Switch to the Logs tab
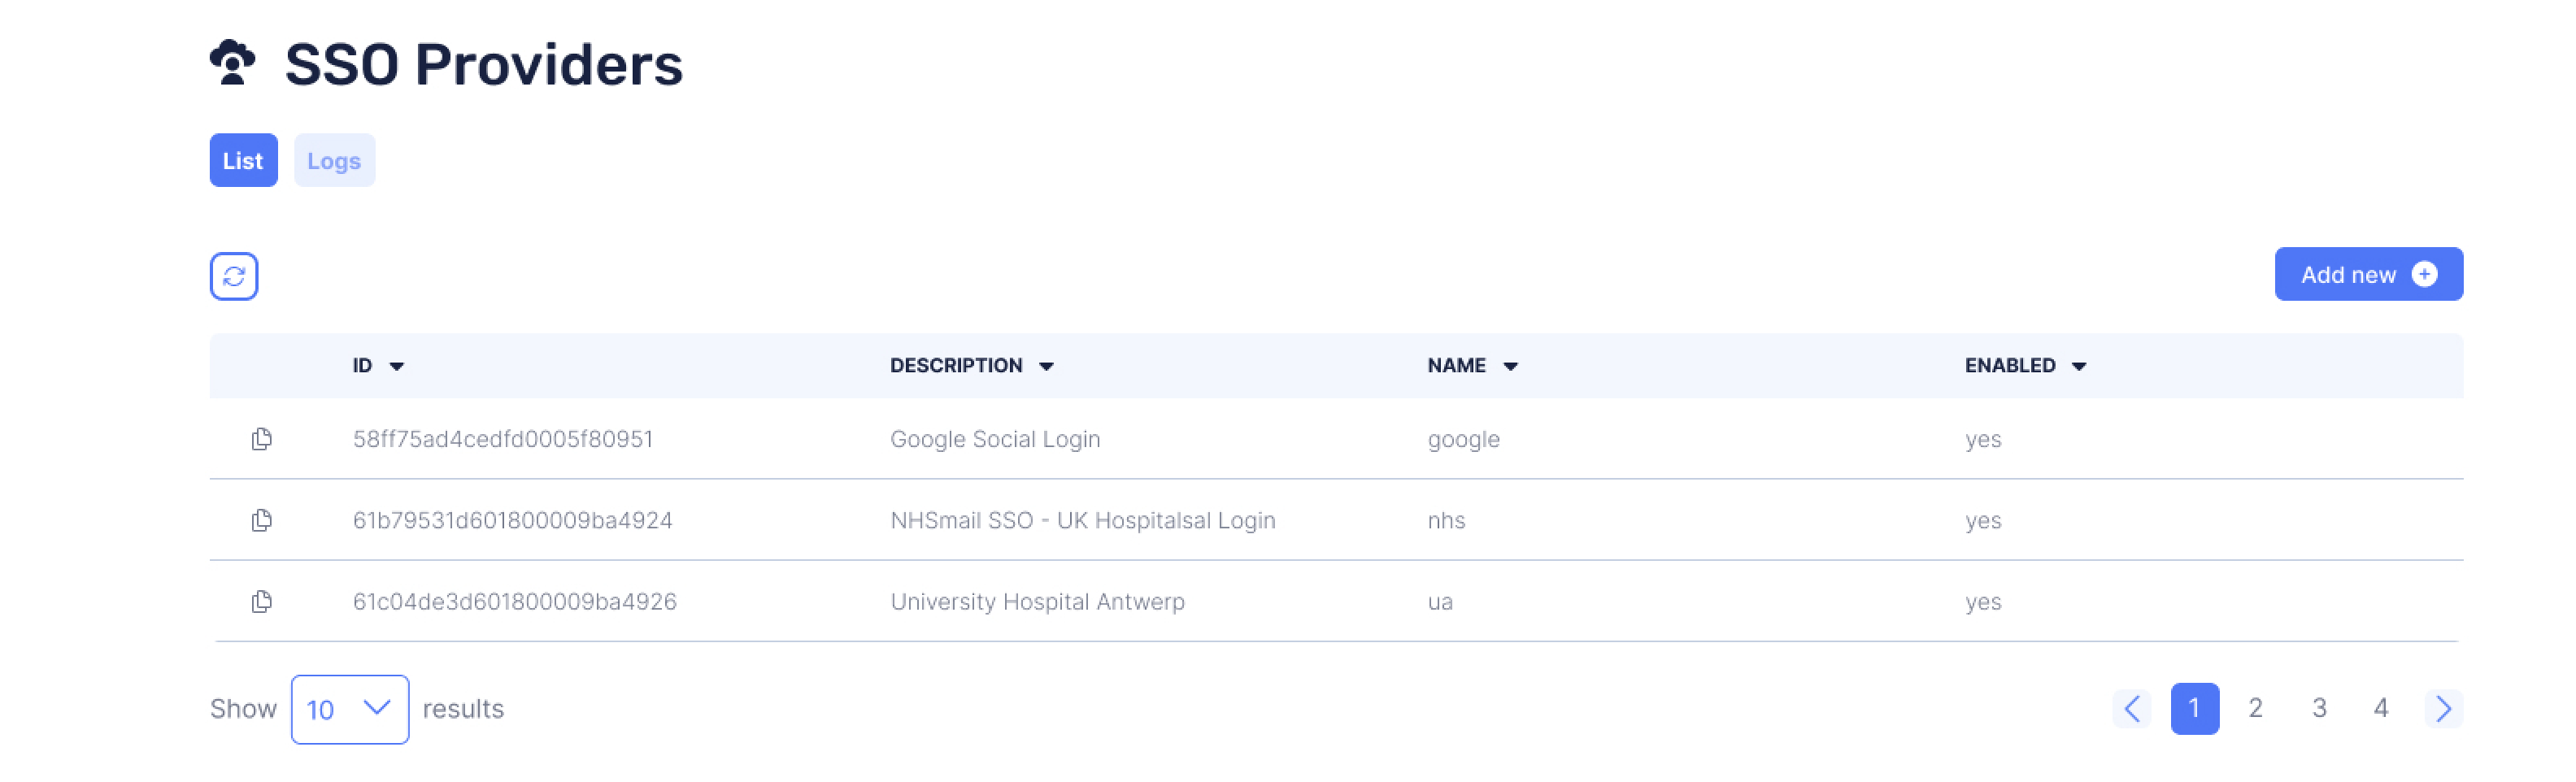Image resolution: width=2576 pixels, height=782 pixels. (334, 160)
